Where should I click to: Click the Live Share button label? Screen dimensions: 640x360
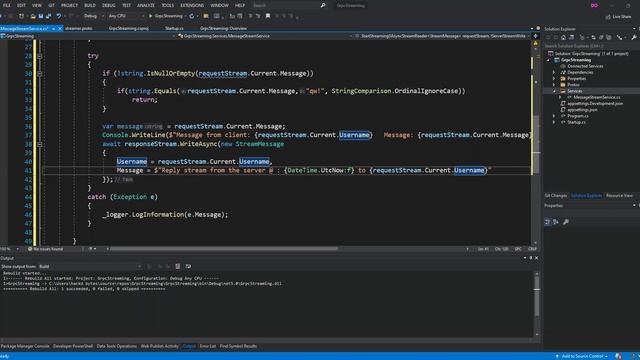(x=622, y=17)
